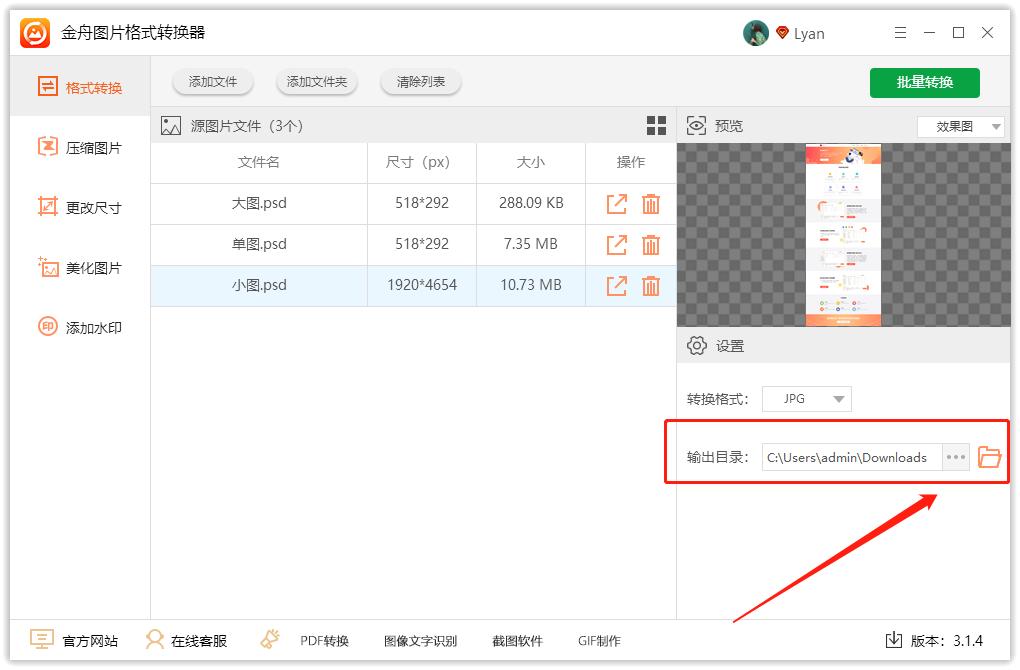Viewport: 1020px width, 670px height.
Task: Delete 大图.psd using its trash icon
Action: tap(650, 203)
